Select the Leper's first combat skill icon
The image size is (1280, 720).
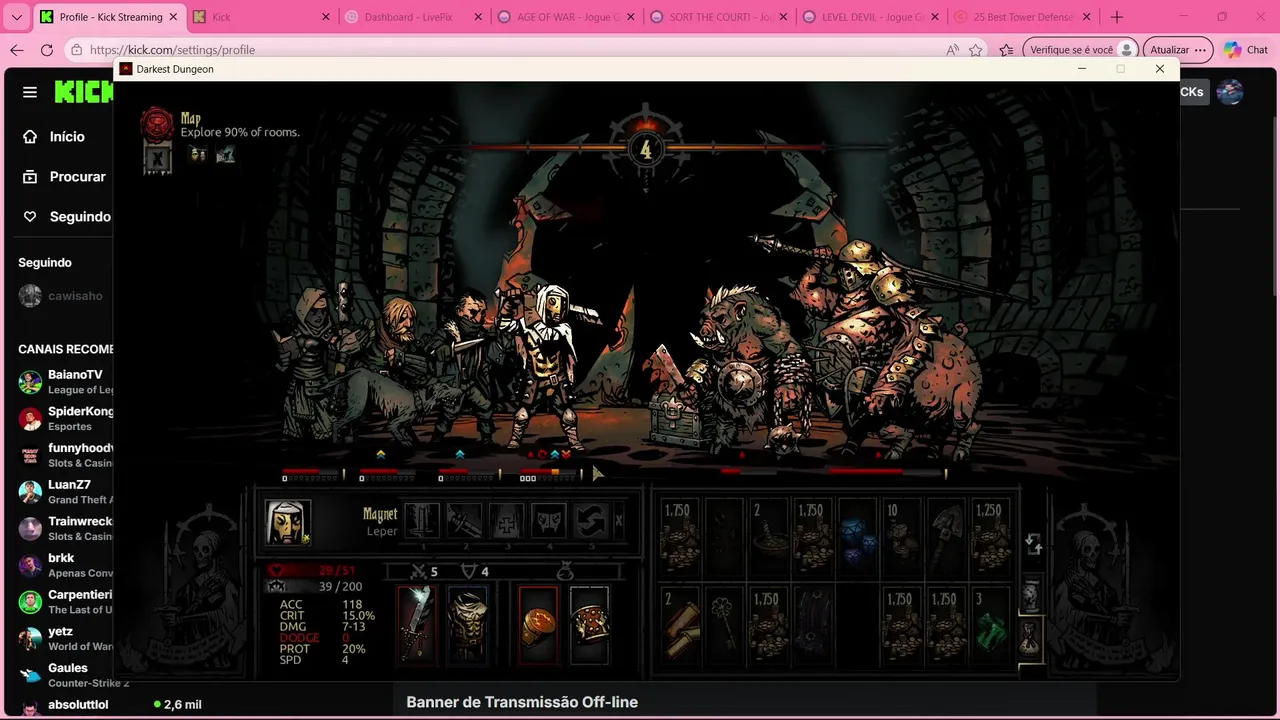tap(423, 521)
